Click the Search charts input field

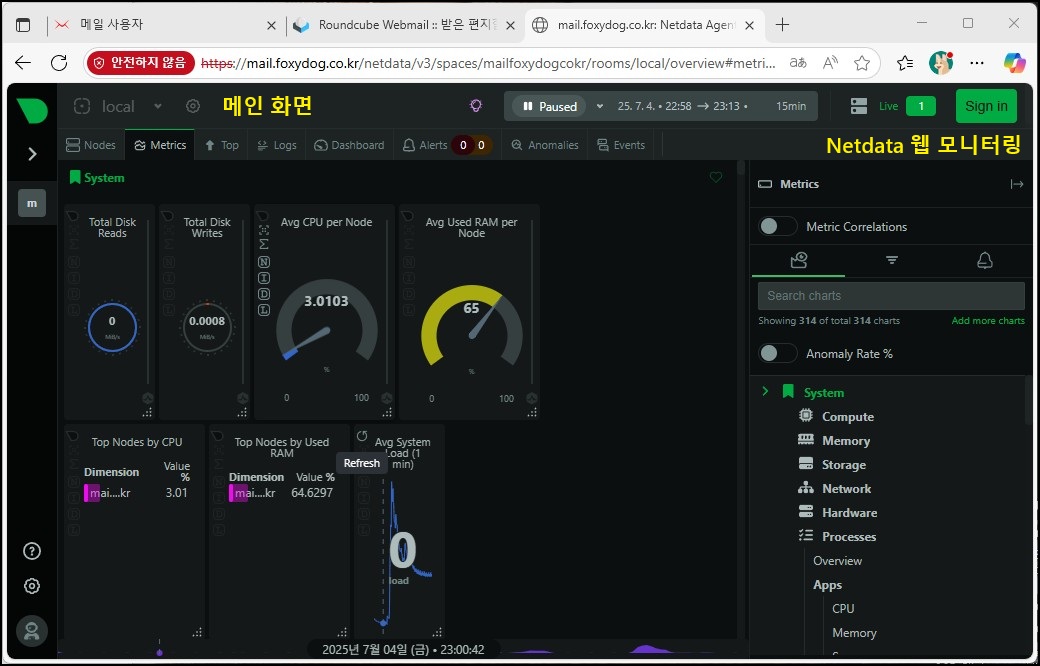point(891,296)
